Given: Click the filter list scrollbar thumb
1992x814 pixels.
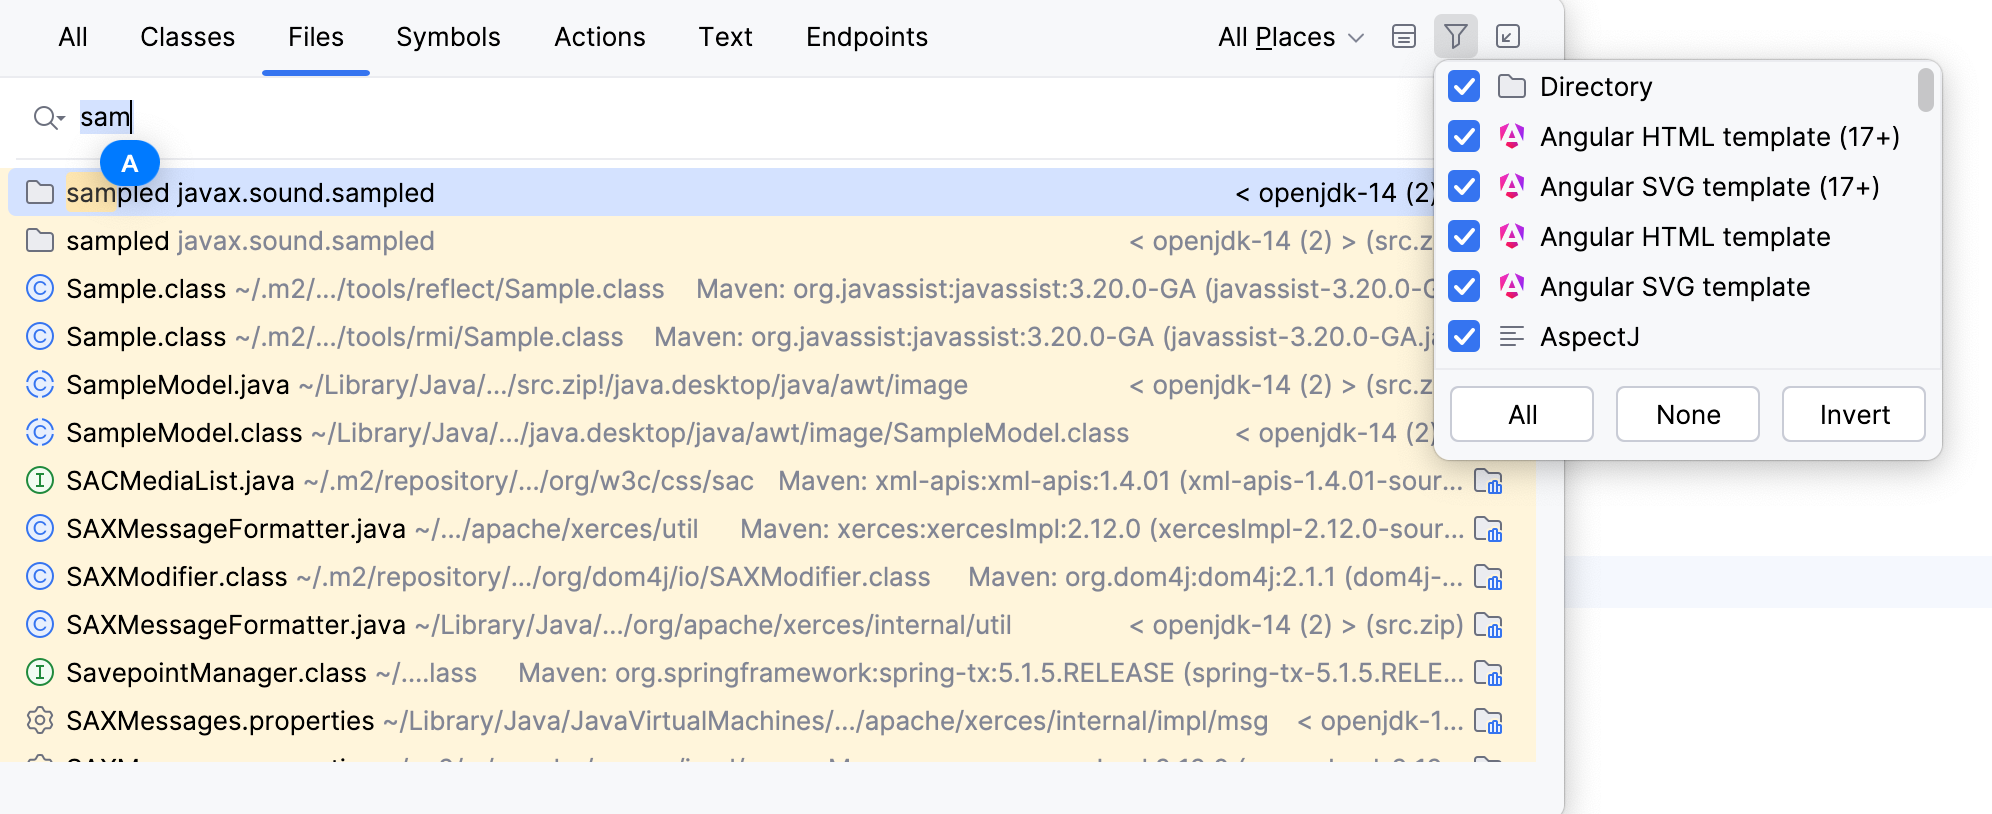Looking at the screenshot, I should click(x=1925, y=90).
